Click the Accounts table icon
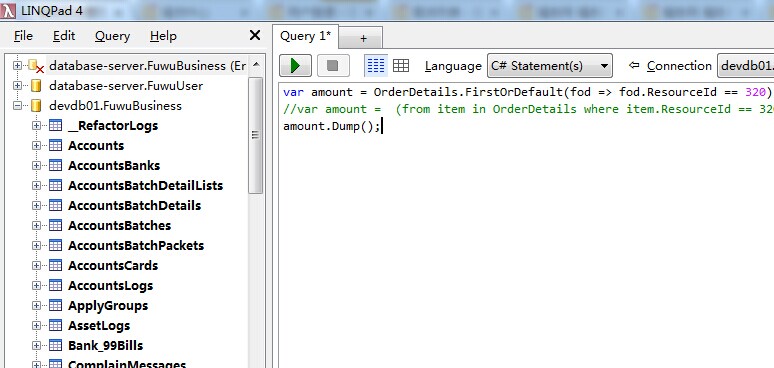The height and width of the screenshot is (368, 774). [x=55, y=146]
